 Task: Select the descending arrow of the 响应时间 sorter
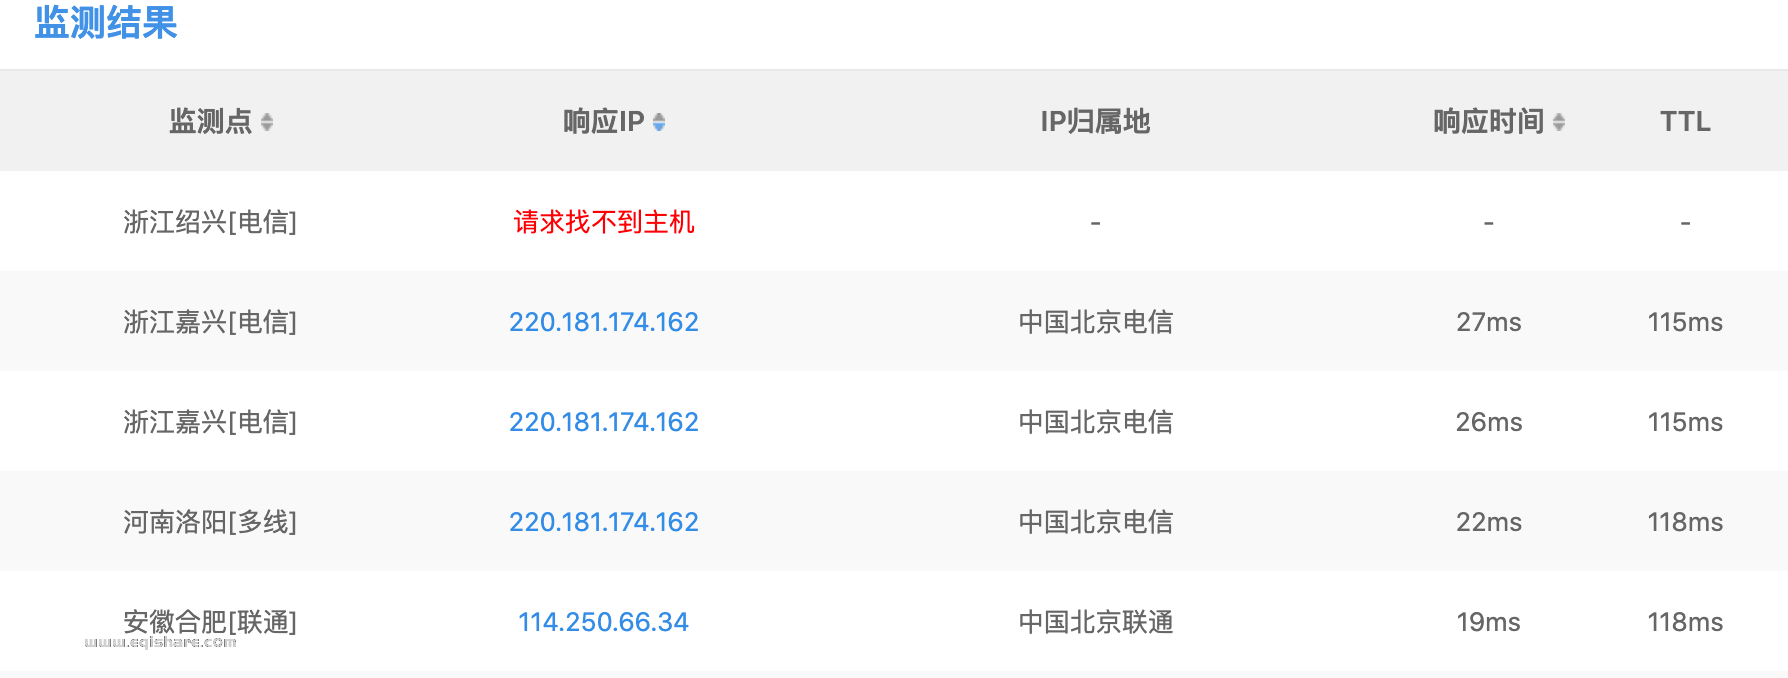click(x=1560, y=127)
